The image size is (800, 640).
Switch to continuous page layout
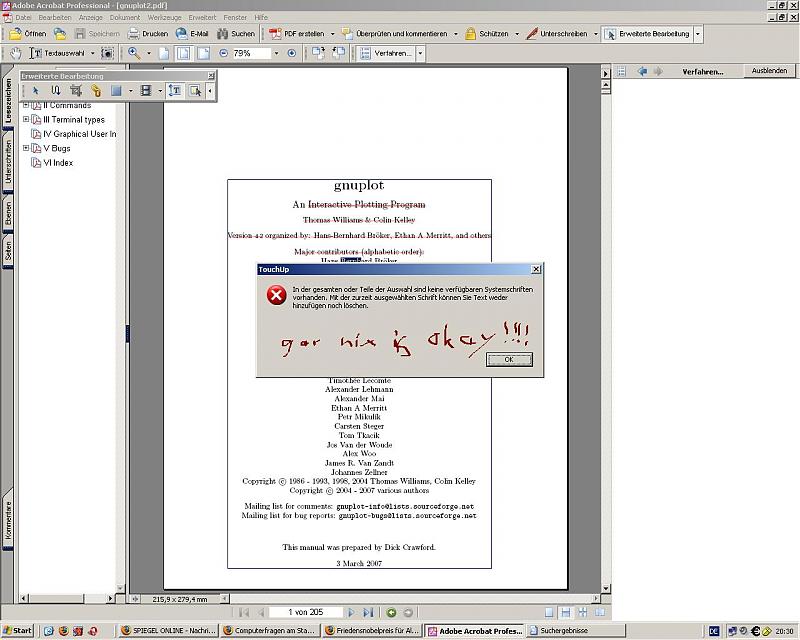pos(566,612)
